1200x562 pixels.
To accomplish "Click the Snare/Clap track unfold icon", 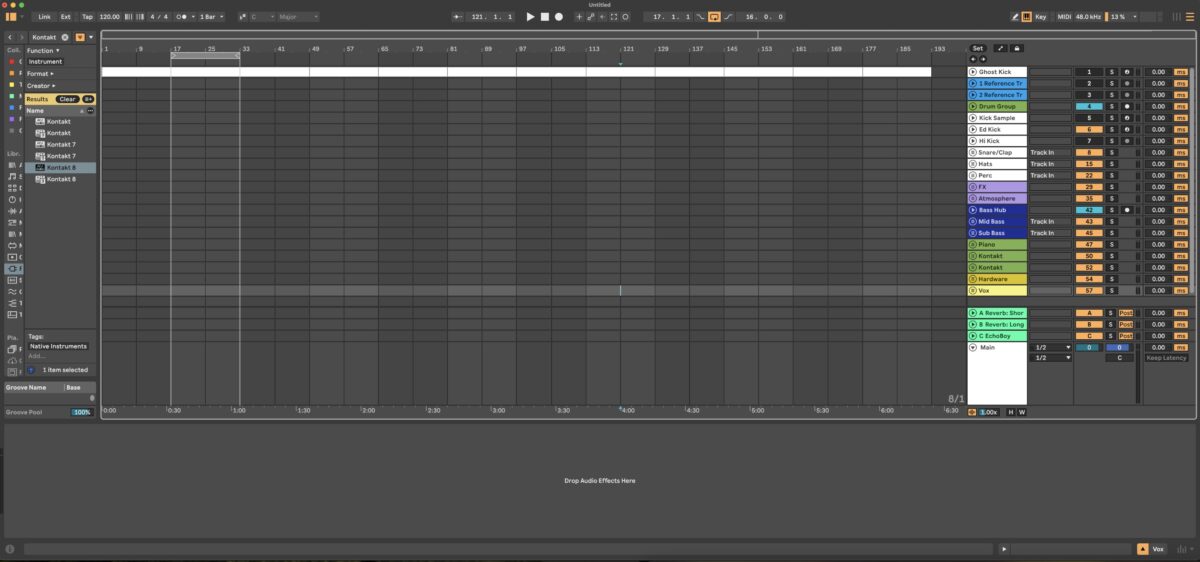I will click(972, 152).
